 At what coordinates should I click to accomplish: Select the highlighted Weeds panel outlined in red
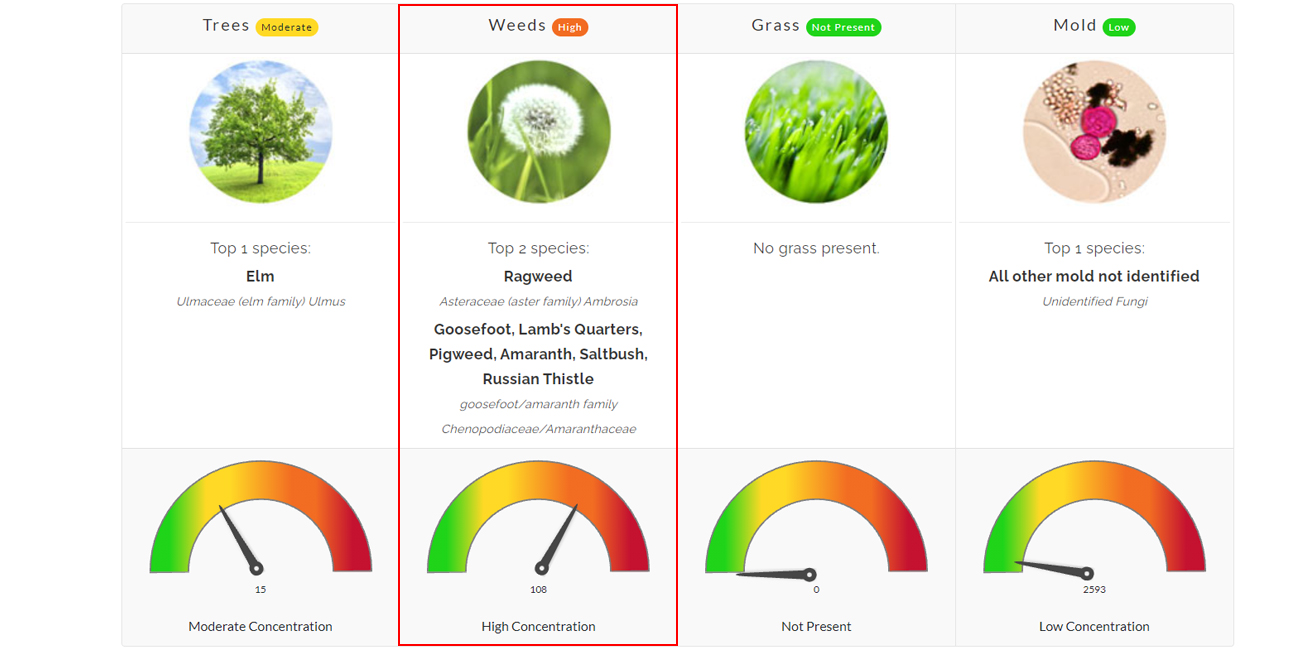[x=538, y=325]
